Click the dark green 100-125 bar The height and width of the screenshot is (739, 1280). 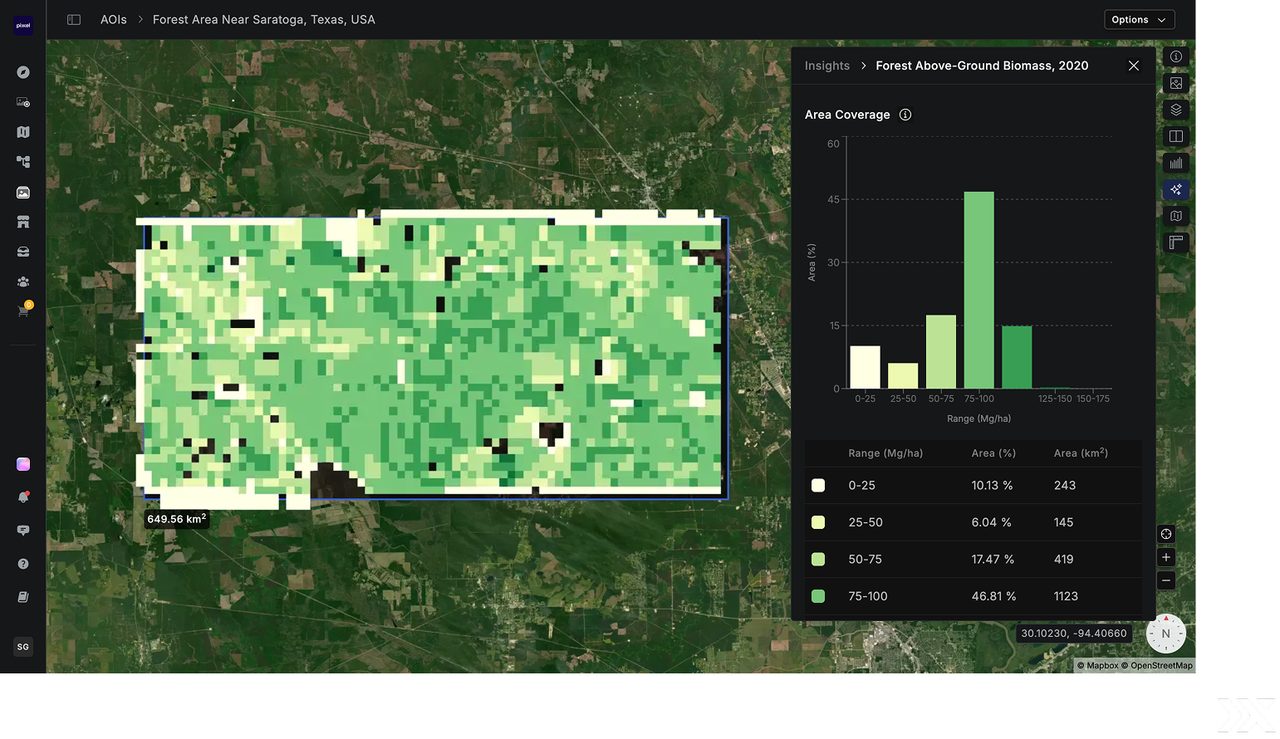pyautogui.click(x=1017, y=357)
